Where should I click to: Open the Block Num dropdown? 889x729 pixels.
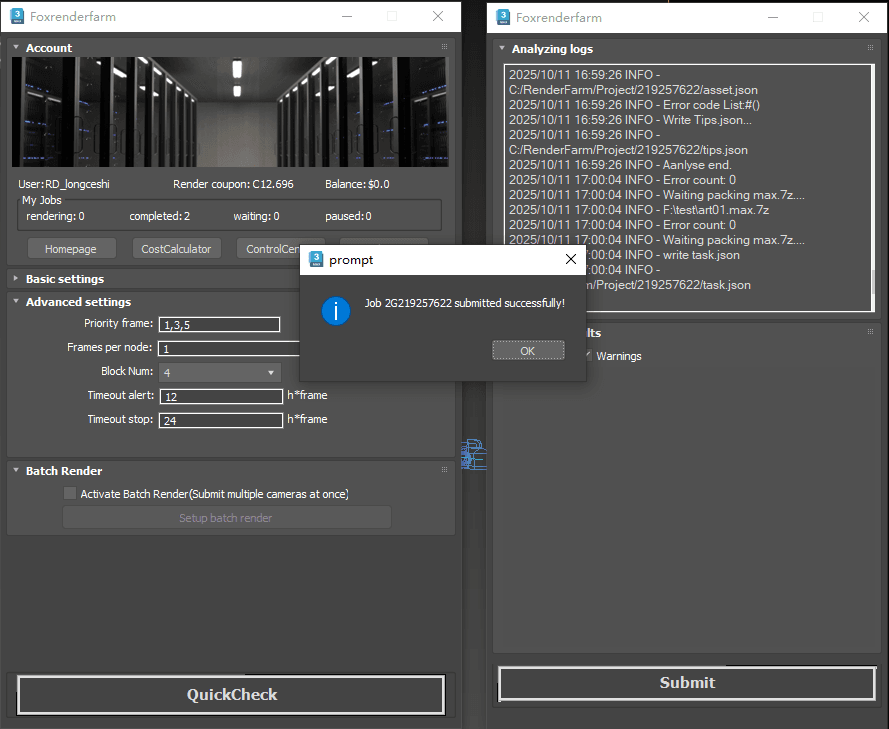click(220, 372)
